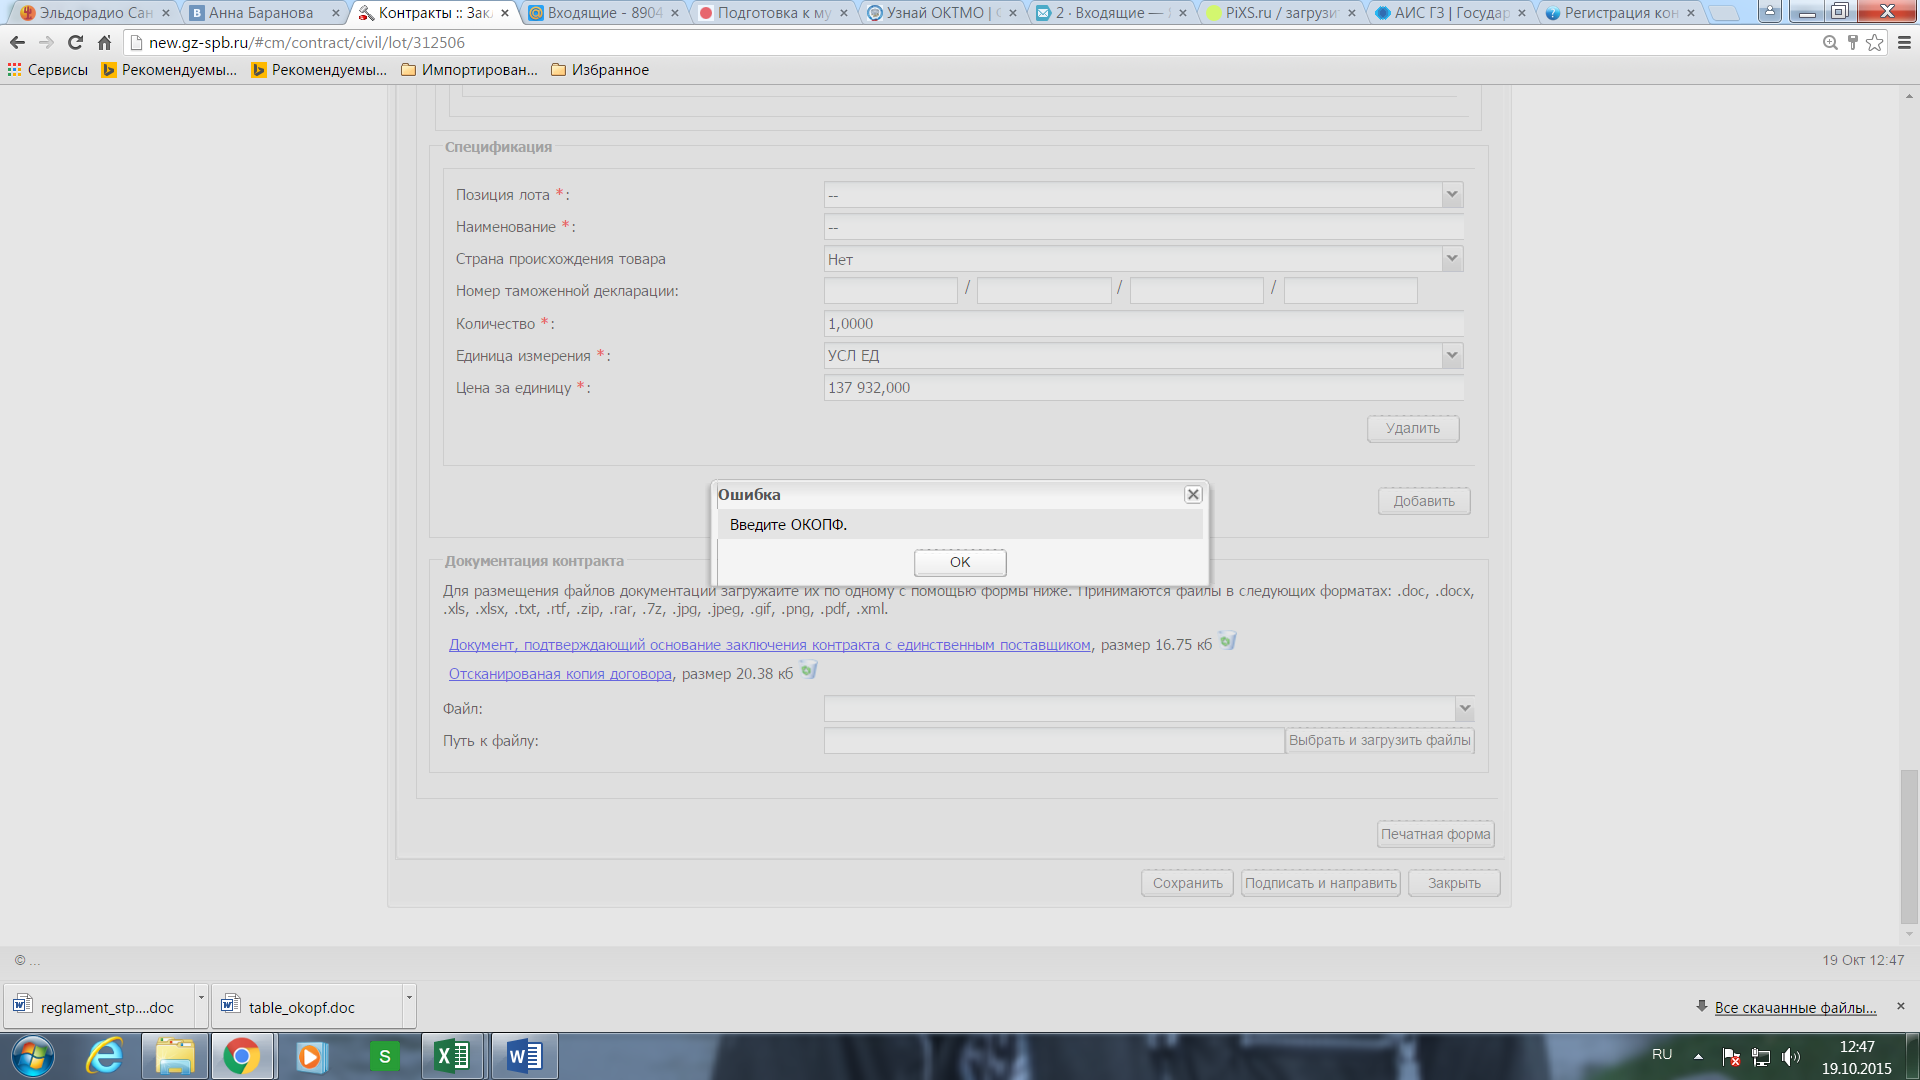This screenshot has width=1920, height=1080.
Task: Close the downloads bar
Action: click(x=1901, y=1006)
